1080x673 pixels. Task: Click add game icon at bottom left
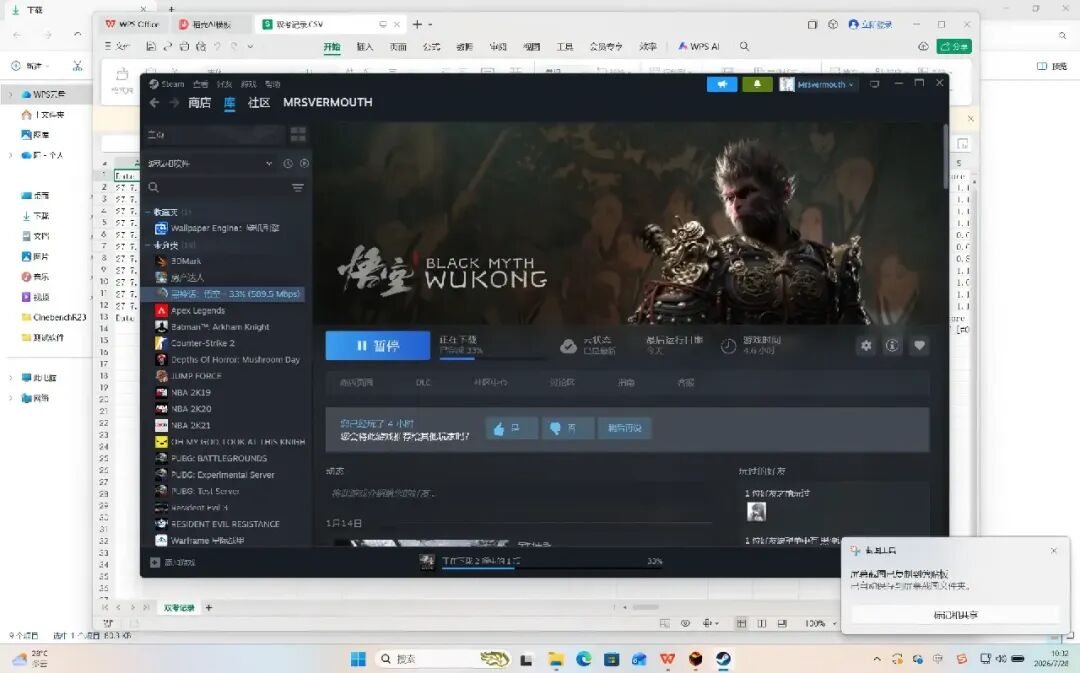pyautogui.click(x=155, y=562)
